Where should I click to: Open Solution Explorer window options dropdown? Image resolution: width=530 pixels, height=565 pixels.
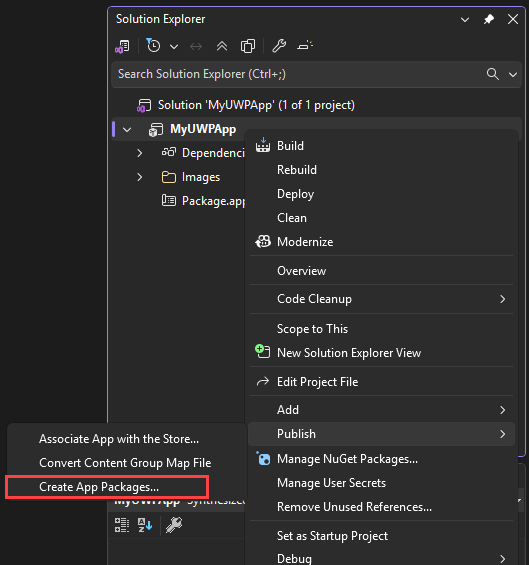coord(465,19)
